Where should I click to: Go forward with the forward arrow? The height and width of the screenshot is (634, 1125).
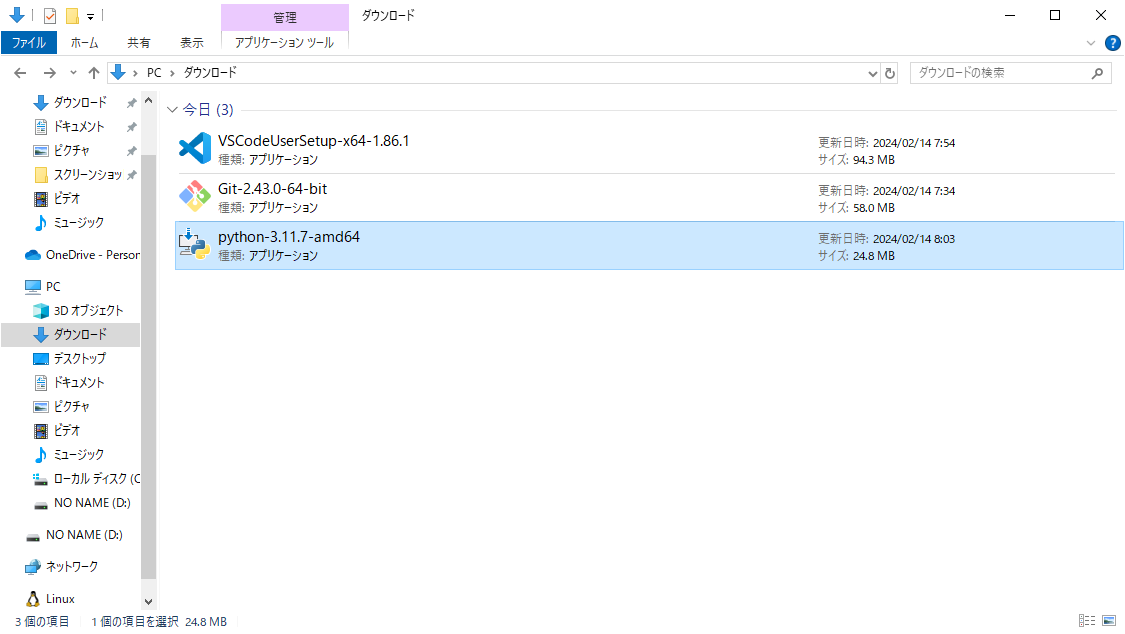click(49, 72)
